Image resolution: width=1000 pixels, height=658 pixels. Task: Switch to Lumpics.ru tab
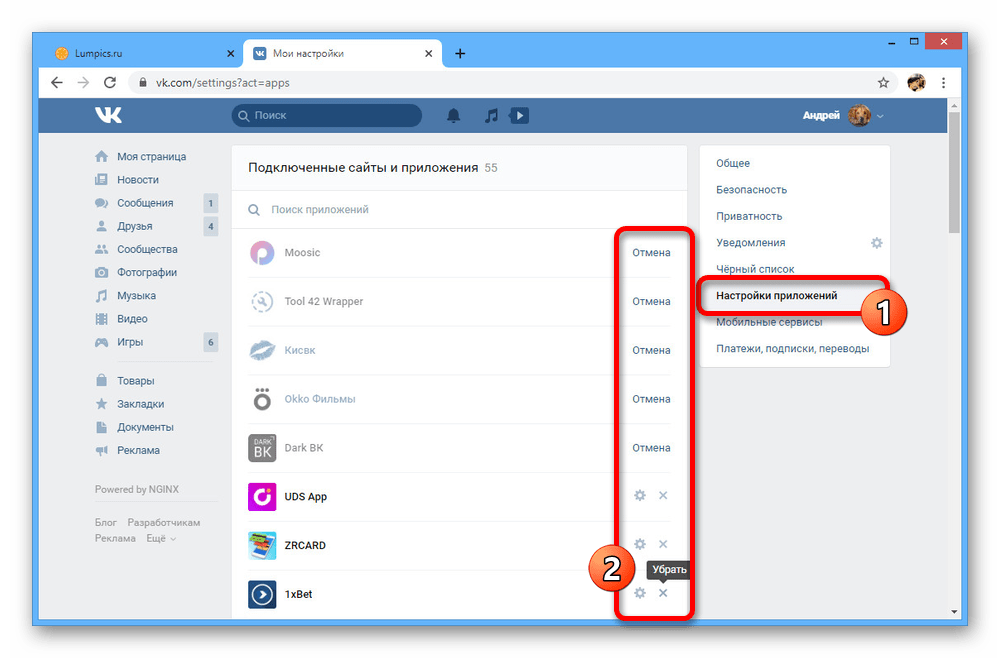[143, 54]
